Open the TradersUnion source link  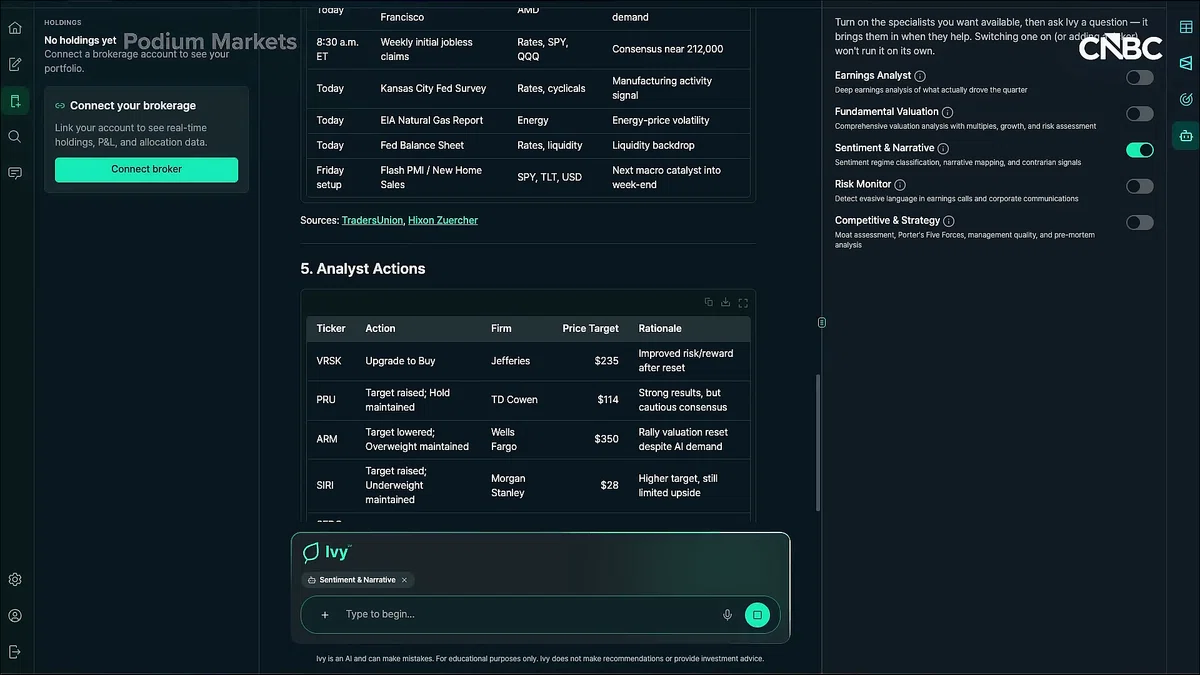[x=372, y=220]
